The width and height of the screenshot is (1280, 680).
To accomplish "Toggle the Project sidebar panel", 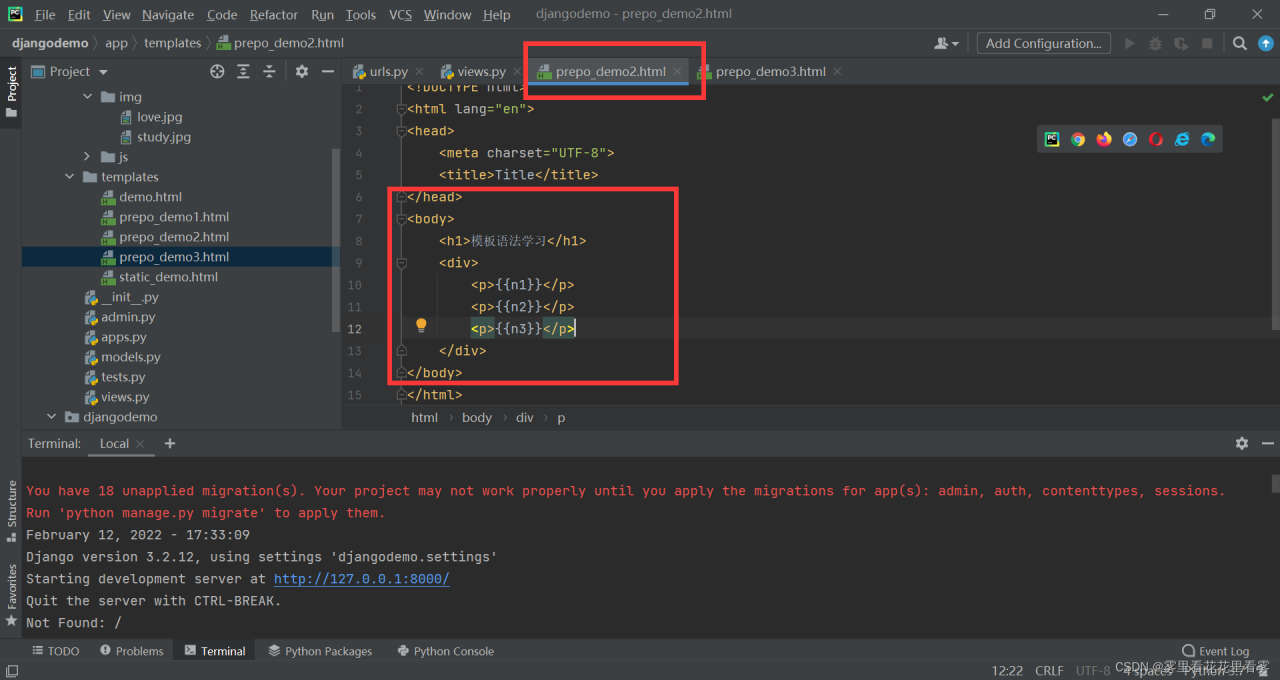I will (12, 90).
